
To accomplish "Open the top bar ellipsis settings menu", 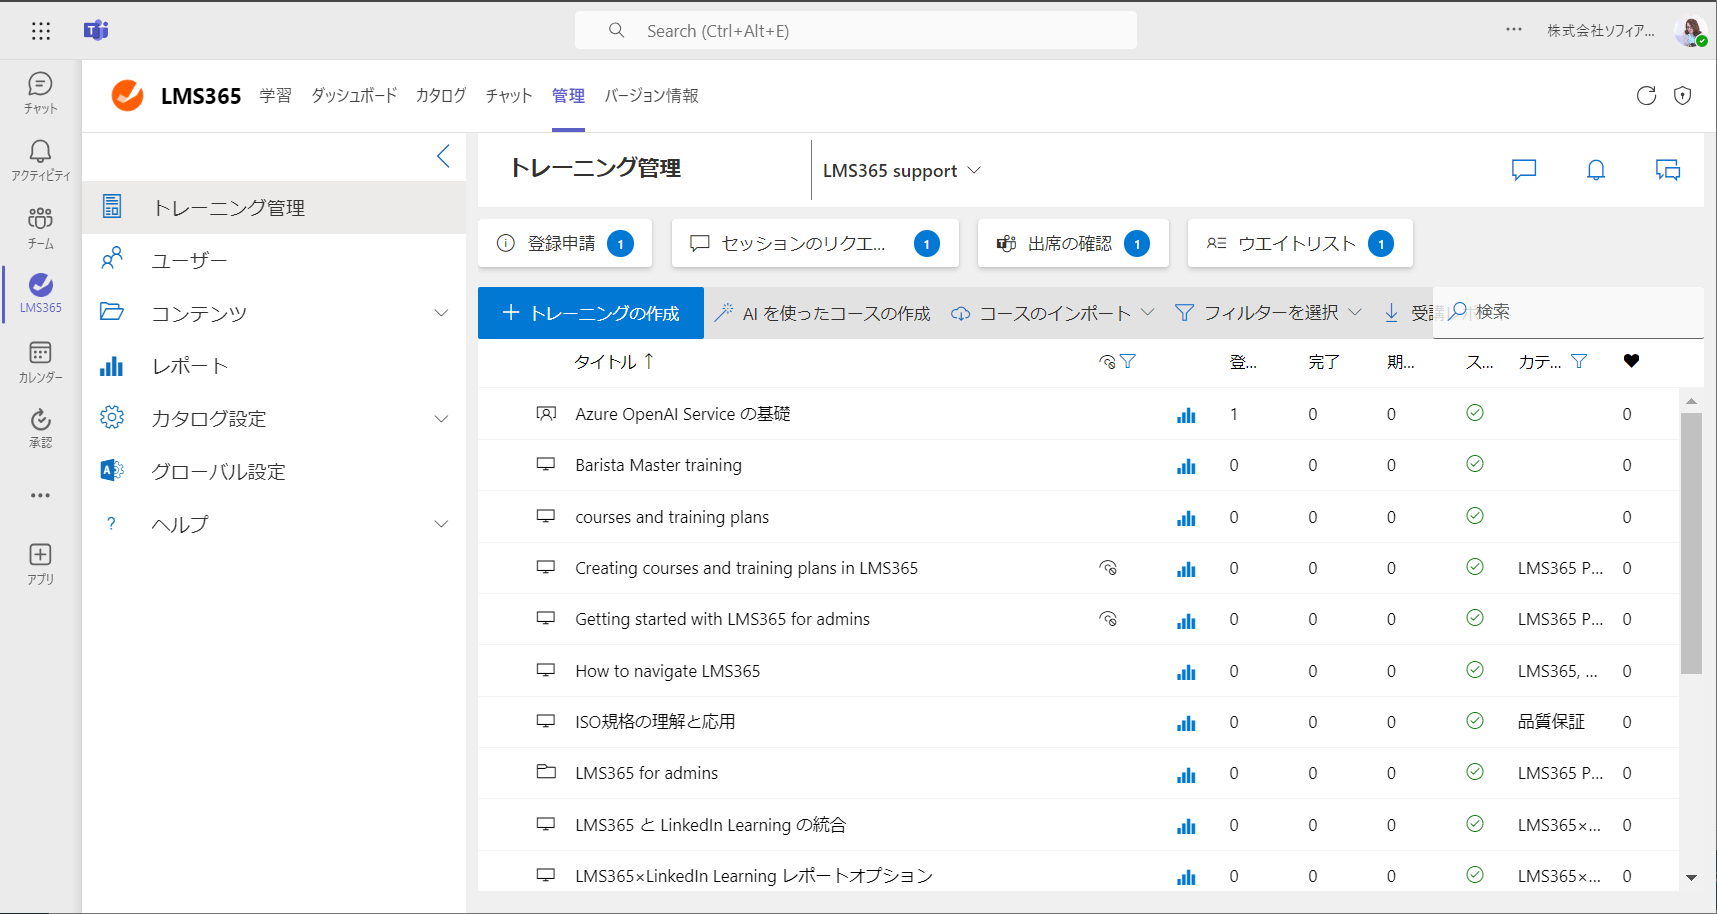I will [x=1514, y=30].
